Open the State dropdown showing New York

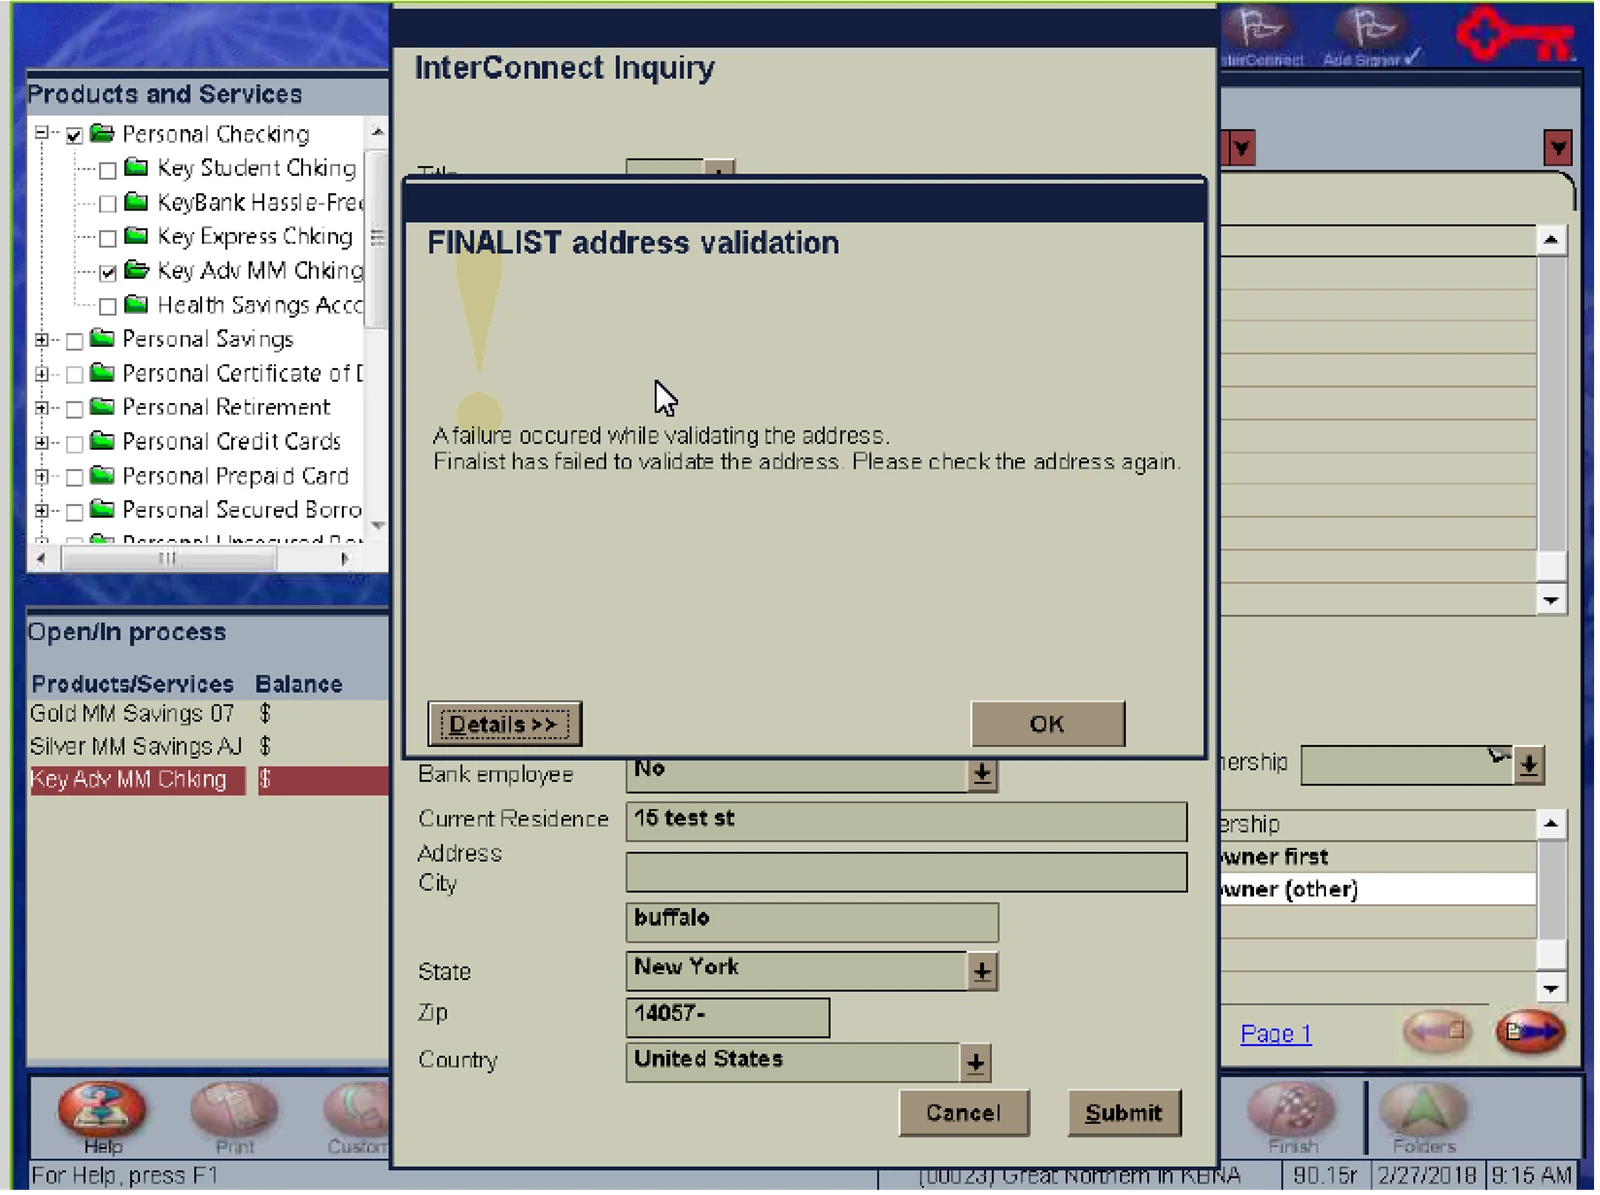tap(982, 971)
